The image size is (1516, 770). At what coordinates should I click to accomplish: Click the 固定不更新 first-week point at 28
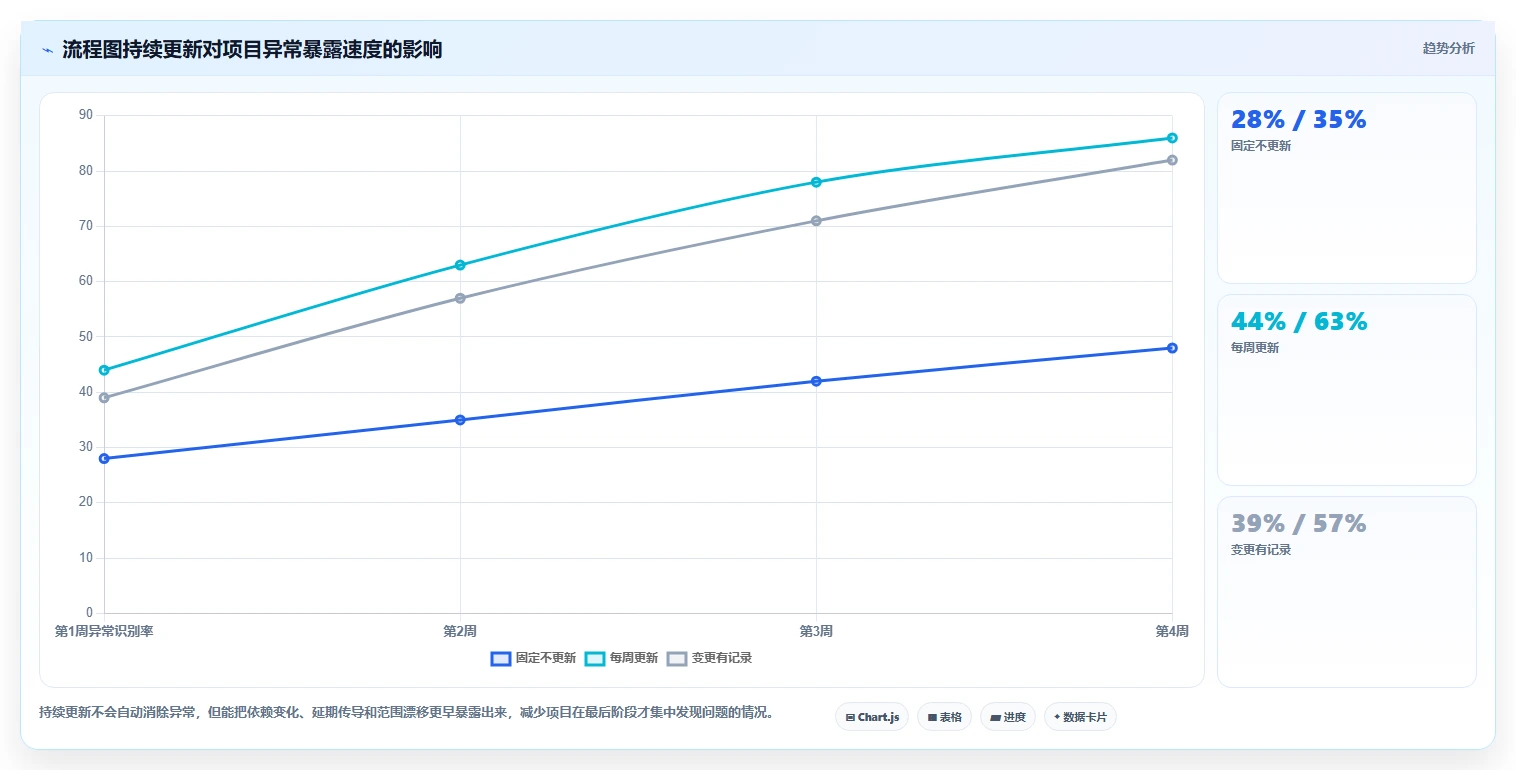pos(104,458)
